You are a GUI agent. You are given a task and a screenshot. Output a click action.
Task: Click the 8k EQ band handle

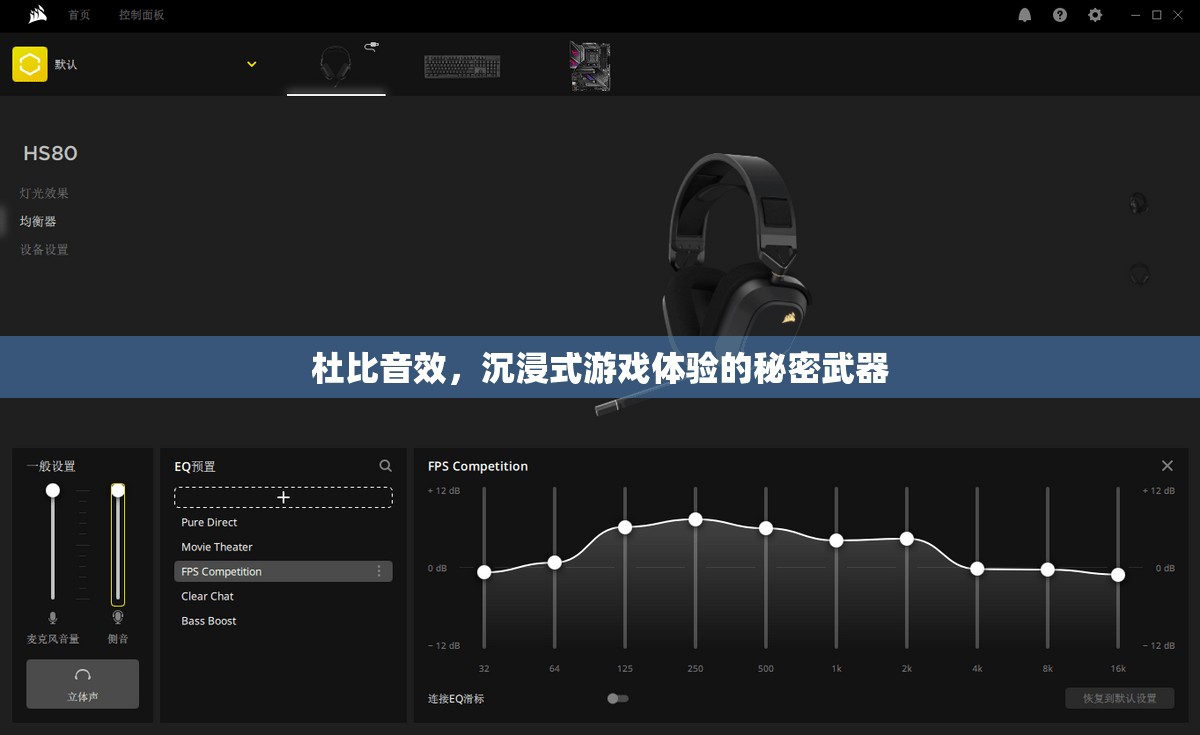(1048, 569)
